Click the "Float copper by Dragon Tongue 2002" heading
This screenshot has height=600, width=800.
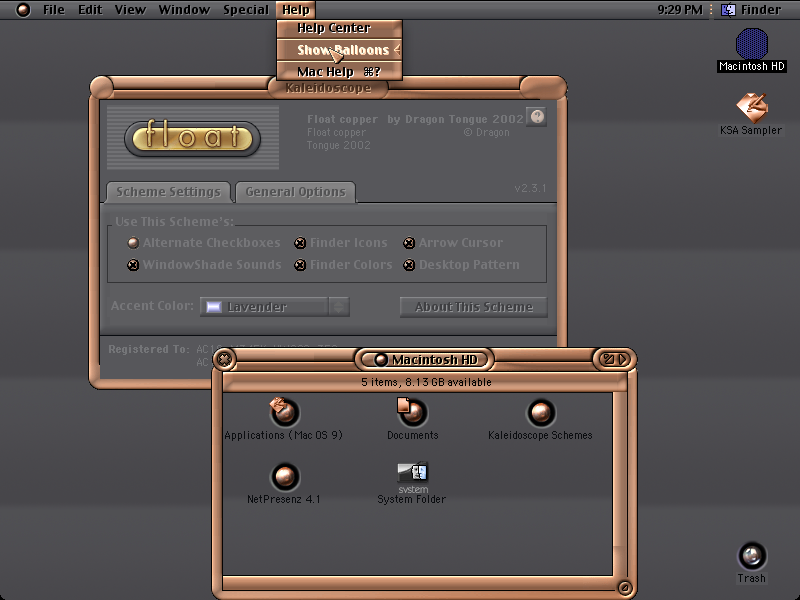tap(415, 119)
